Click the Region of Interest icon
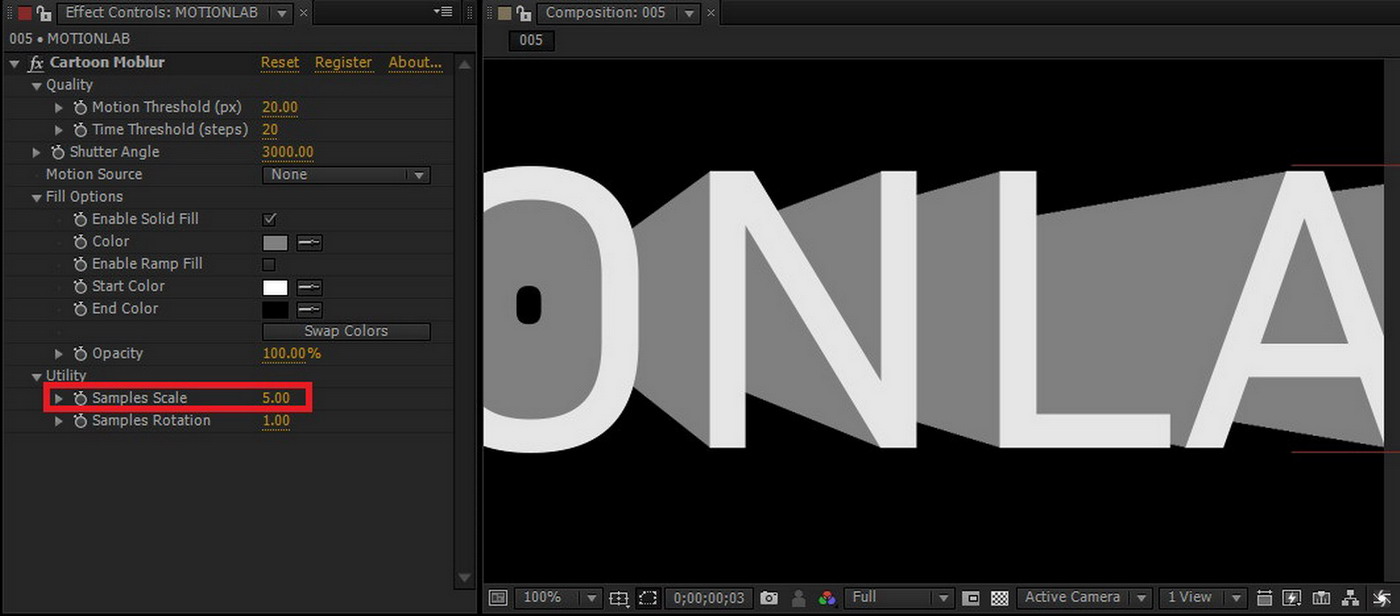Image resolution: width=1400 pixels, height=616 pixels. (x=970, y=598)
